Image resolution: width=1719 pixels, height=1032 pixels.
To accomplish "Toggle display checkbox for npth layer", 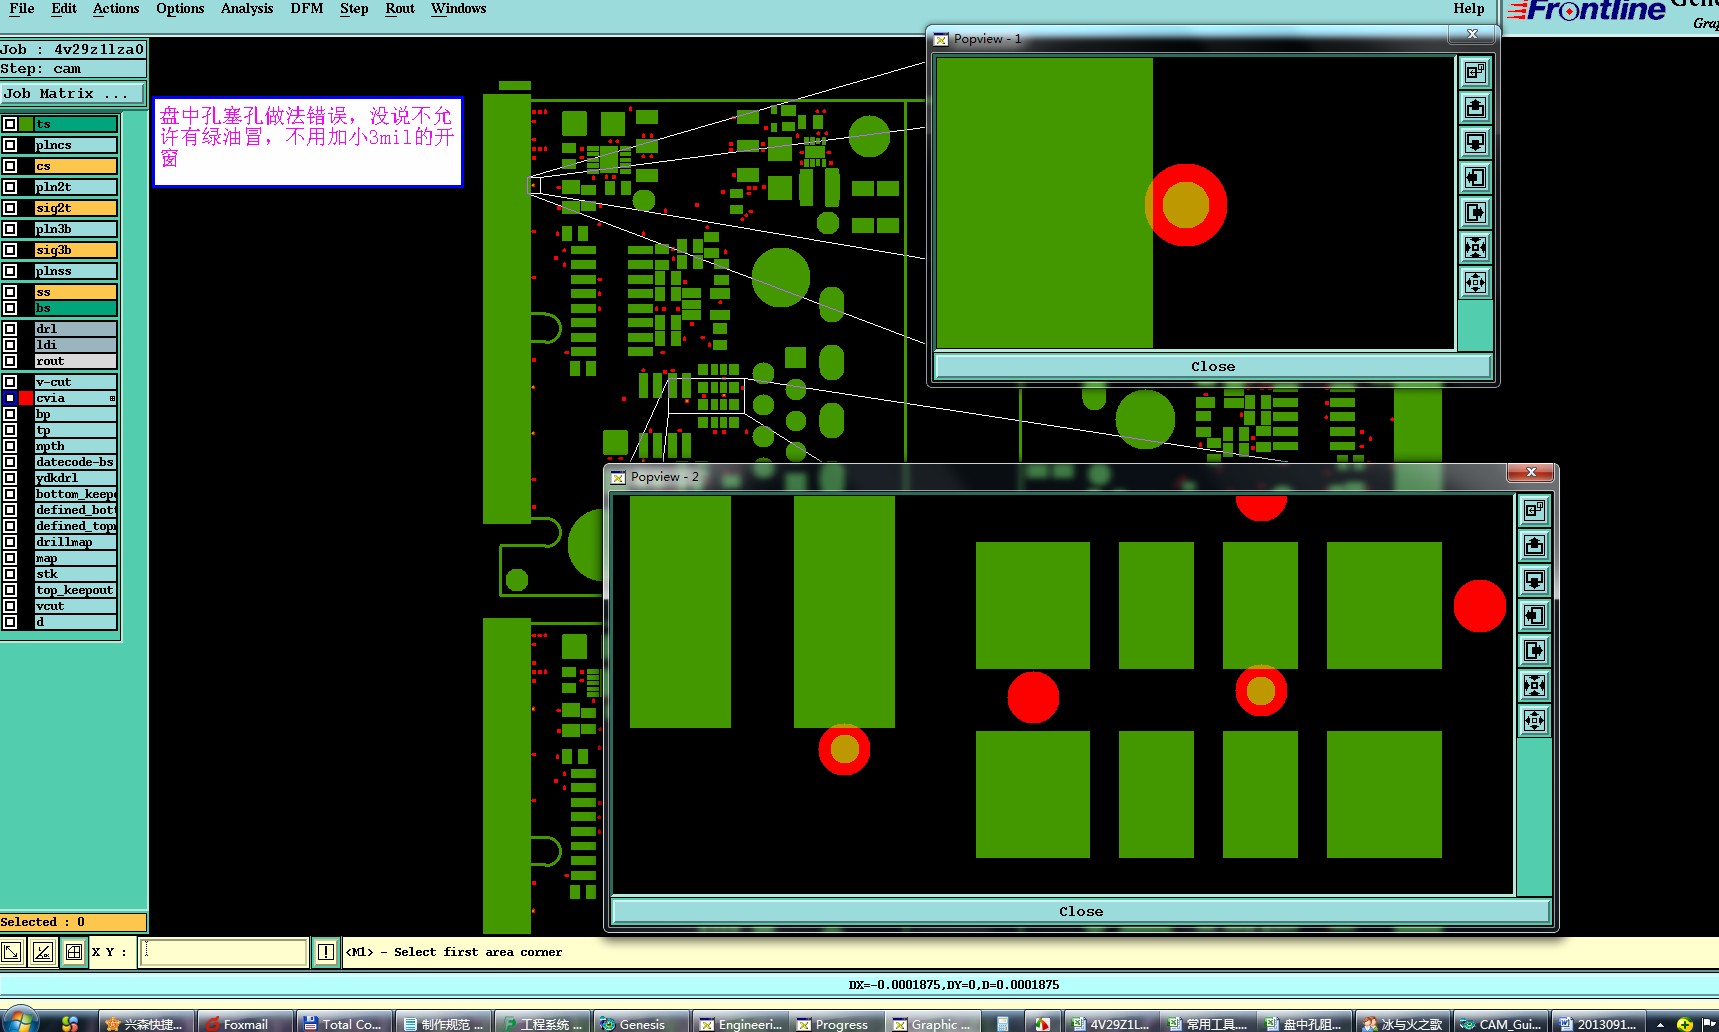I will [x=10, y=446].
